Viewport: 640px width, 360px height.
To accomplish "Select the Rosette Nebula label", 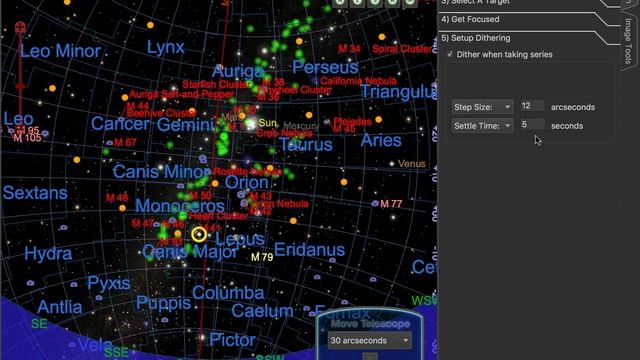I will 248,171.
